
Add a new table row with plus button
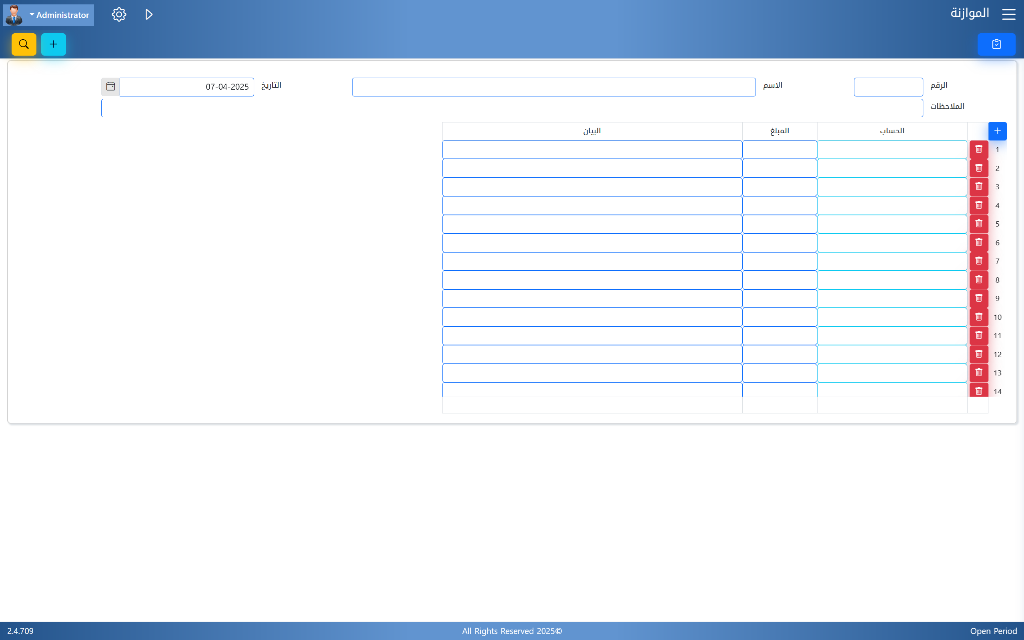click(x=997, y=131)
